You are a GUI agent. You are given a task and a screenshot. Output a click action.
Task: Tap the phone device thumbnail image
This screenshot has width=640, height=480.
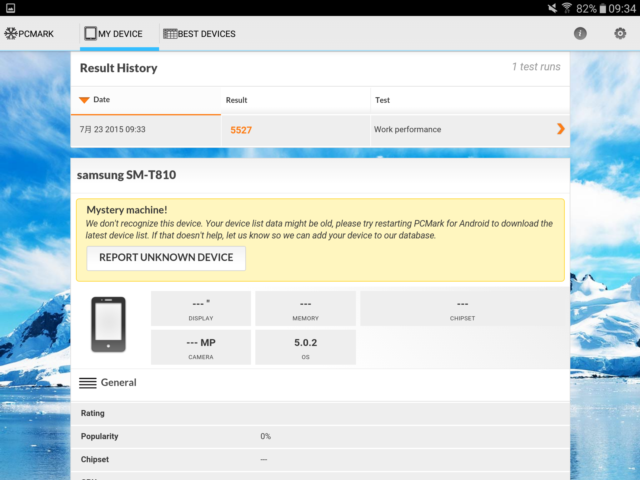point(108,324)
